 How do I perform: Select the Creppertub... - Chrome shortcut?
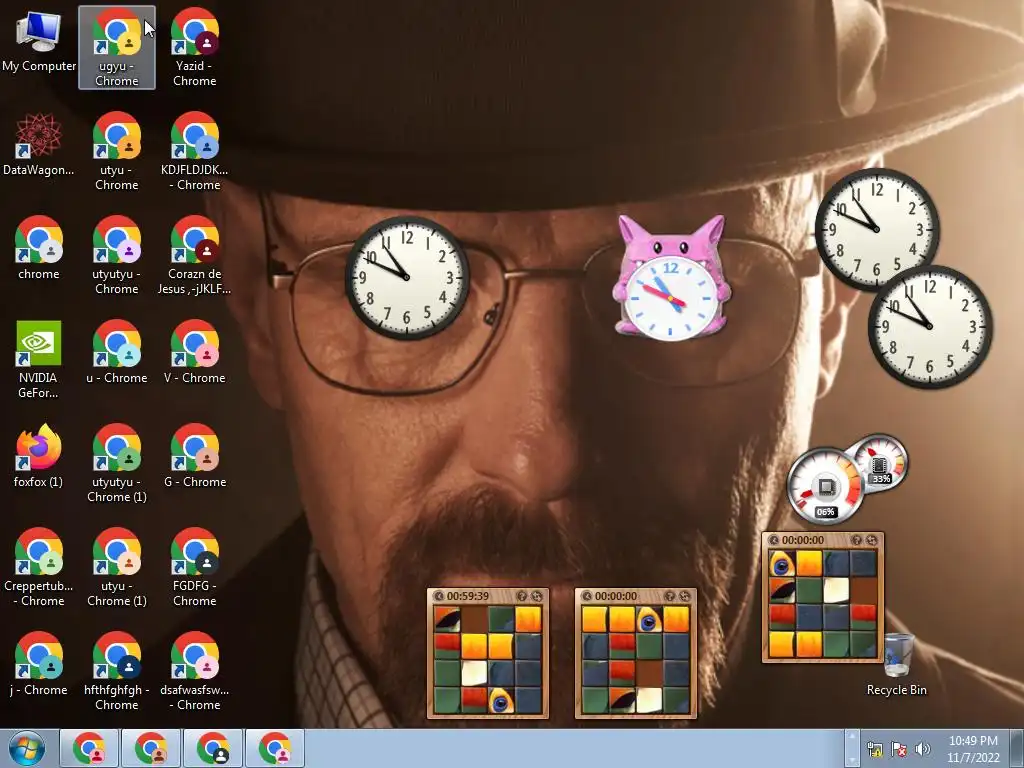[x=39, y=567]
